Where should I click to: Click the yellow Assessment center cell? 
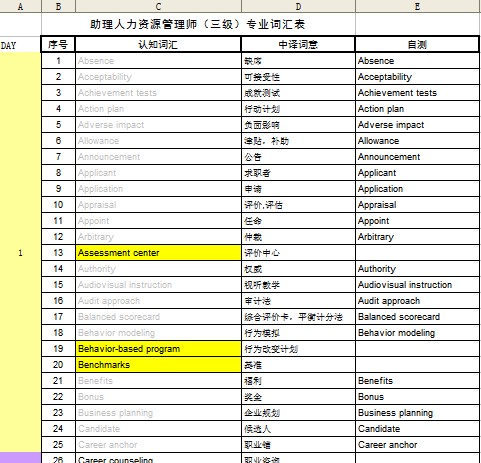pos(158,253)
